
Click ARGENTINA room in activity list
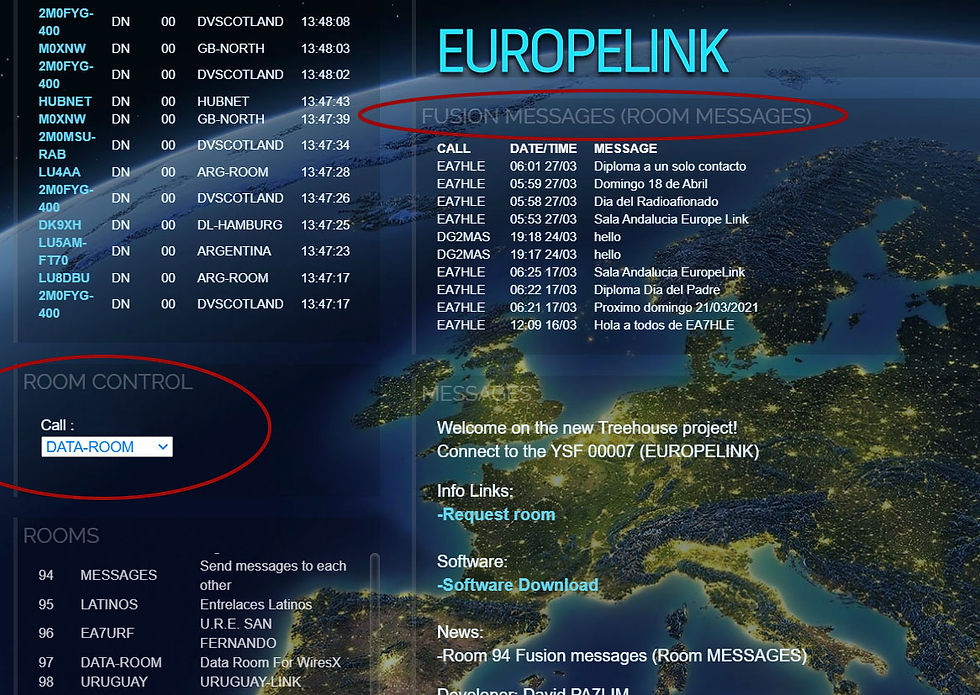pyautogui.click(x=234, y=251)
